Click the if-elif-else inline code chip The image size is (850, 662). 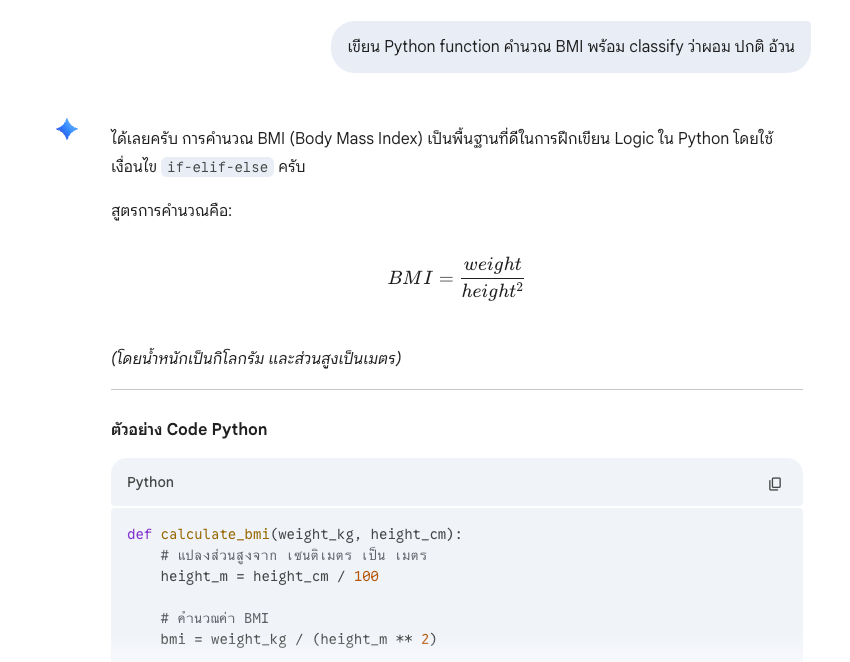(x=217, y=167)
